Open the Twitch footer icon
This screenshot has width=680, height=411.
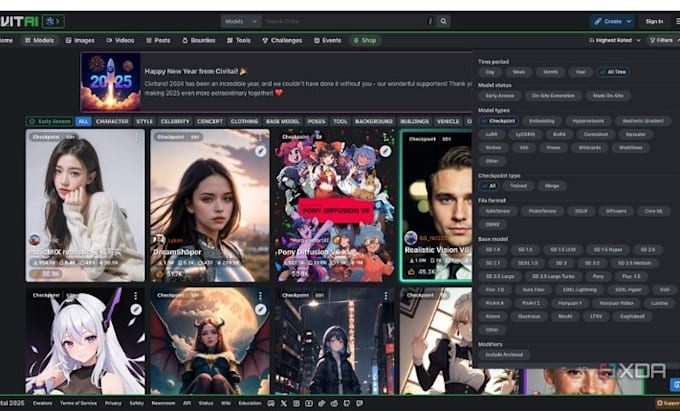click(359, 403)
